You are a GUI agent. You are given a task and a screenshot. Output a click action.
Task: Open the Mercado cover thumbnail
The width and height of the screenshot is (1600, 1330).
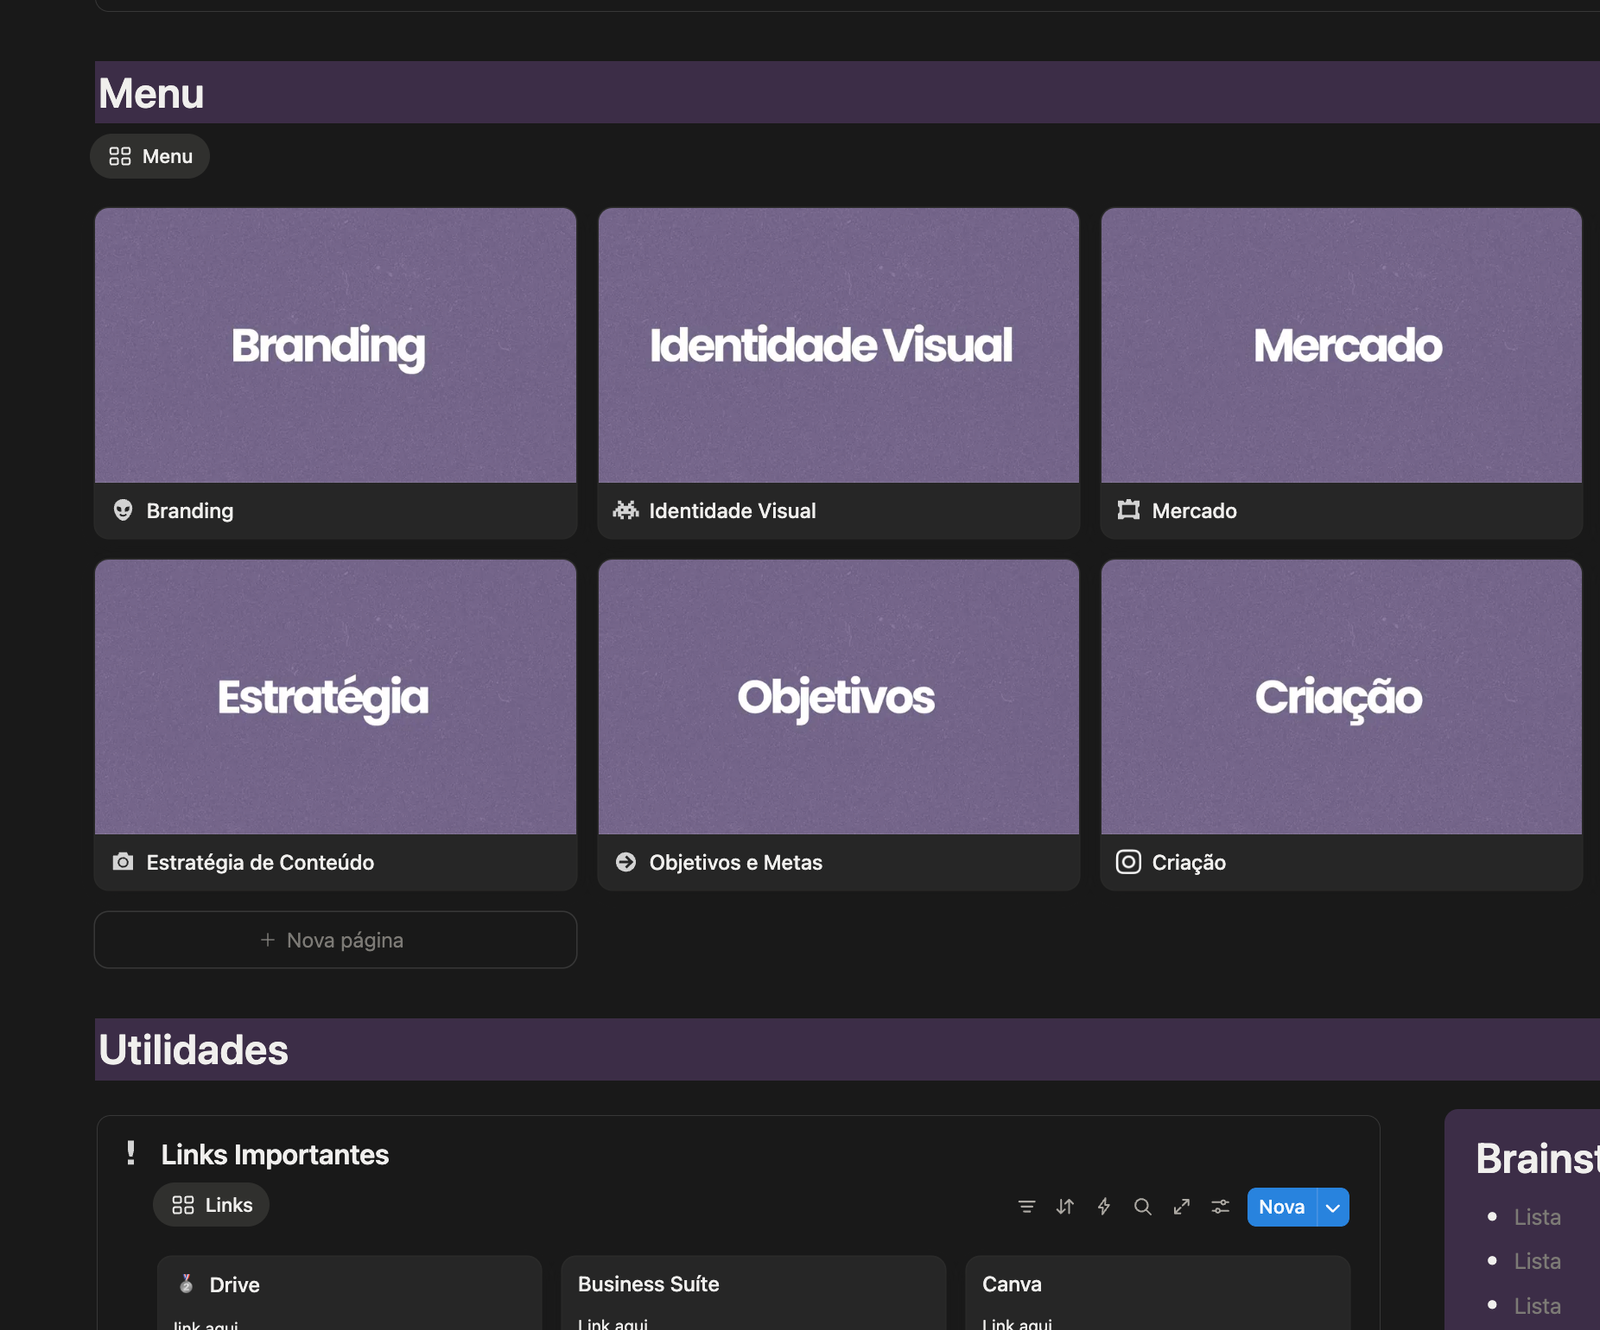tap(1341, 345)
